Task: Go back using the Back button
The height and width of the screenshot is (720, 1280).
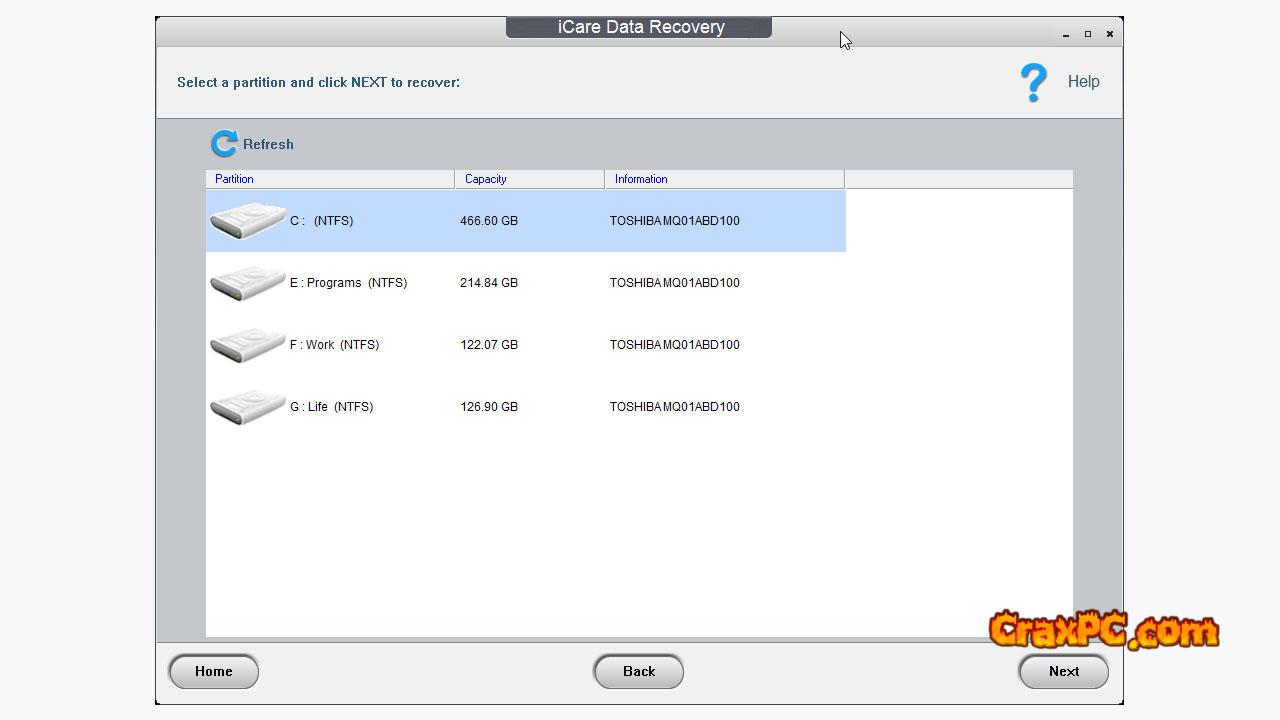Action: pyautogui.click(x=638, y=672)
